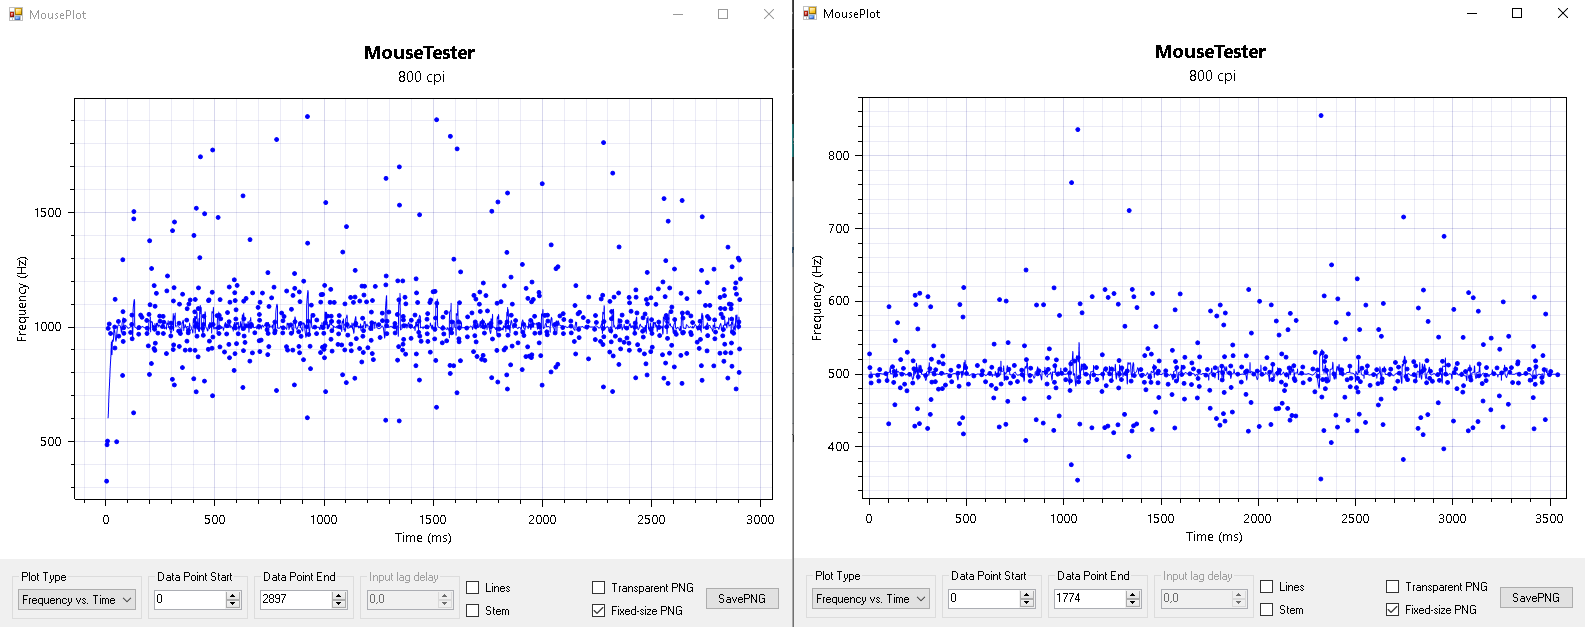The width and height of the screenshot is (1585, 627).
Task: Click the left MousePlot window app icon
Action: coord(15,14)
